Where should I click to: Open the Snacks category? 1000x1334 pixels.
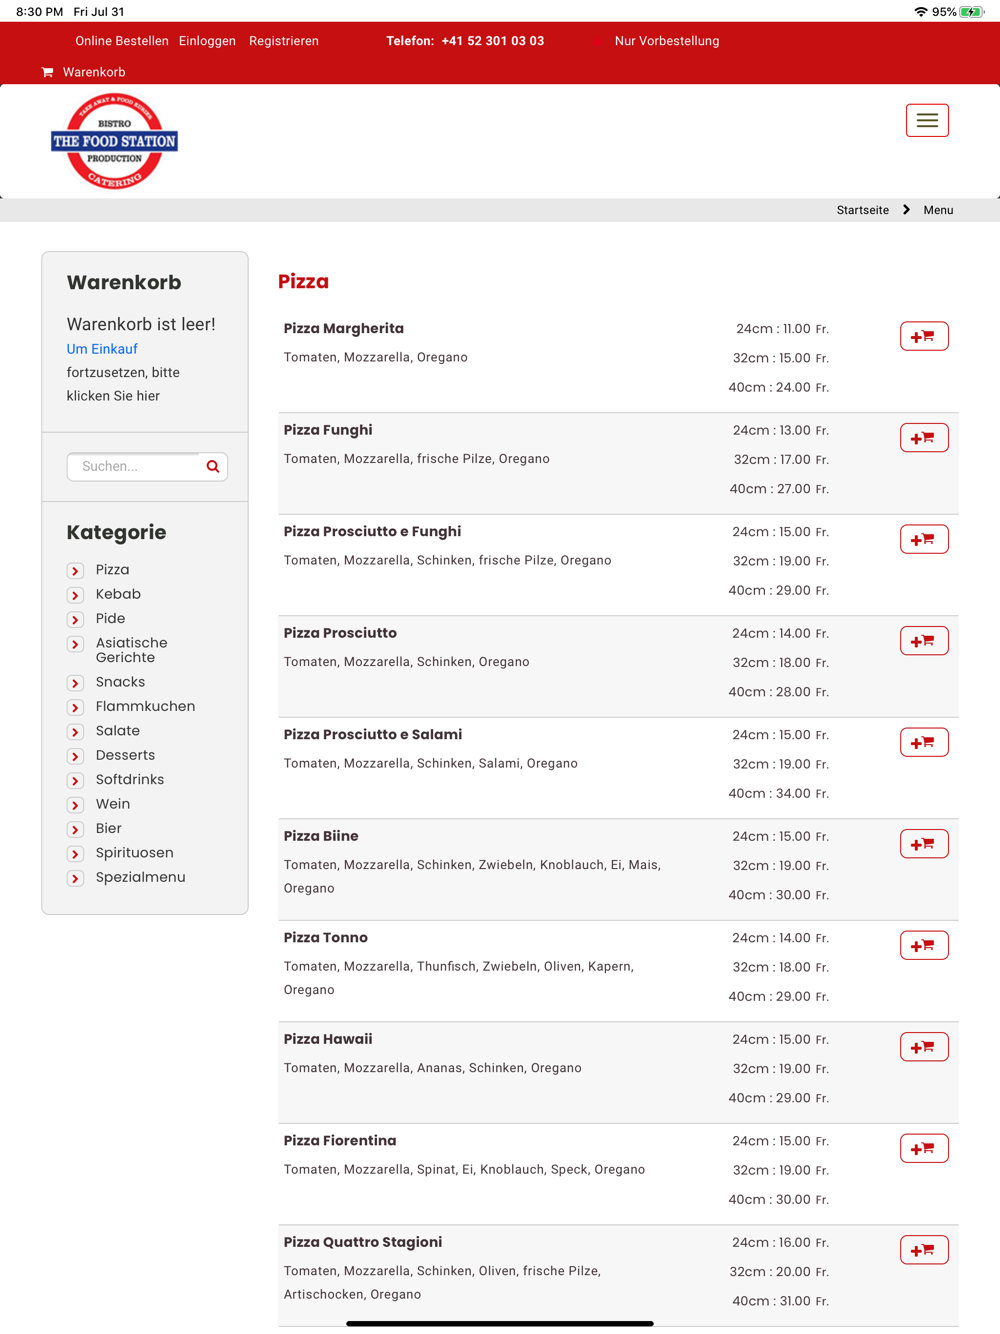(x=120, y=682)
